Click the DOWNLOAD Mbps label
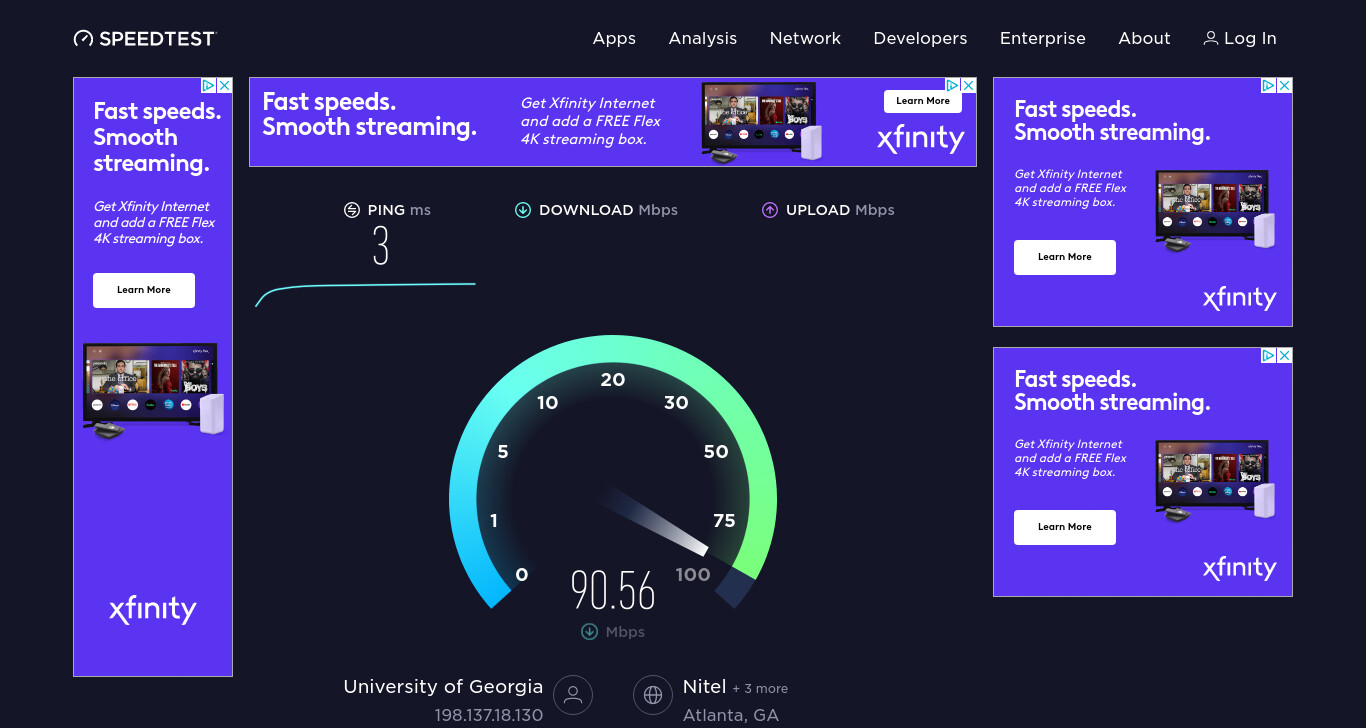The image size is (1366, 728). tap(608, 210)
